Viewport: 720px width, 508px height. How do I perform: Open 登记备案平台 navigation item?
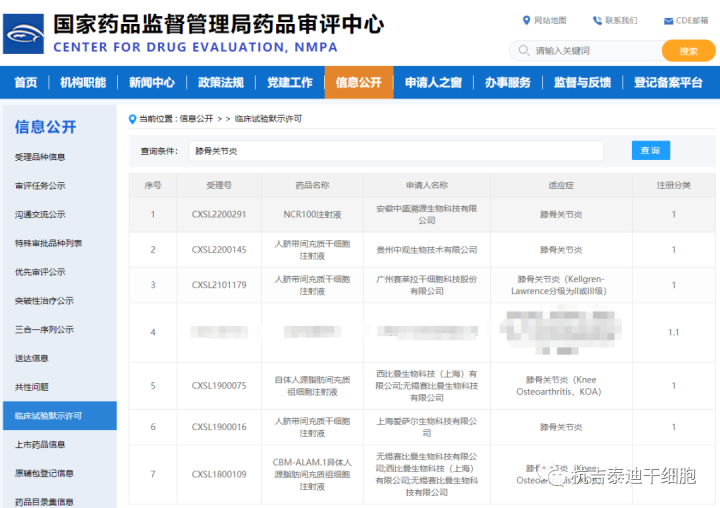coord(668,82)
